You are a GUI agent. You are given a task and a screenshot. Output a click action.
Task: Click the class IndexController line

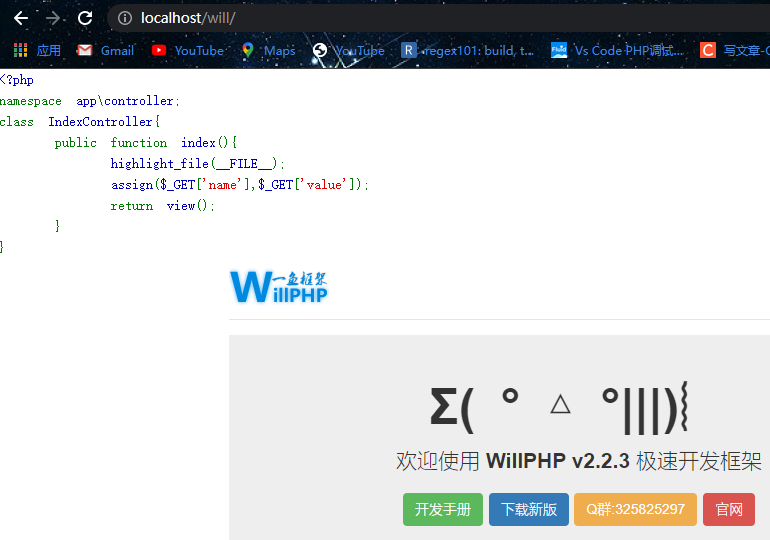coord(80,122)
